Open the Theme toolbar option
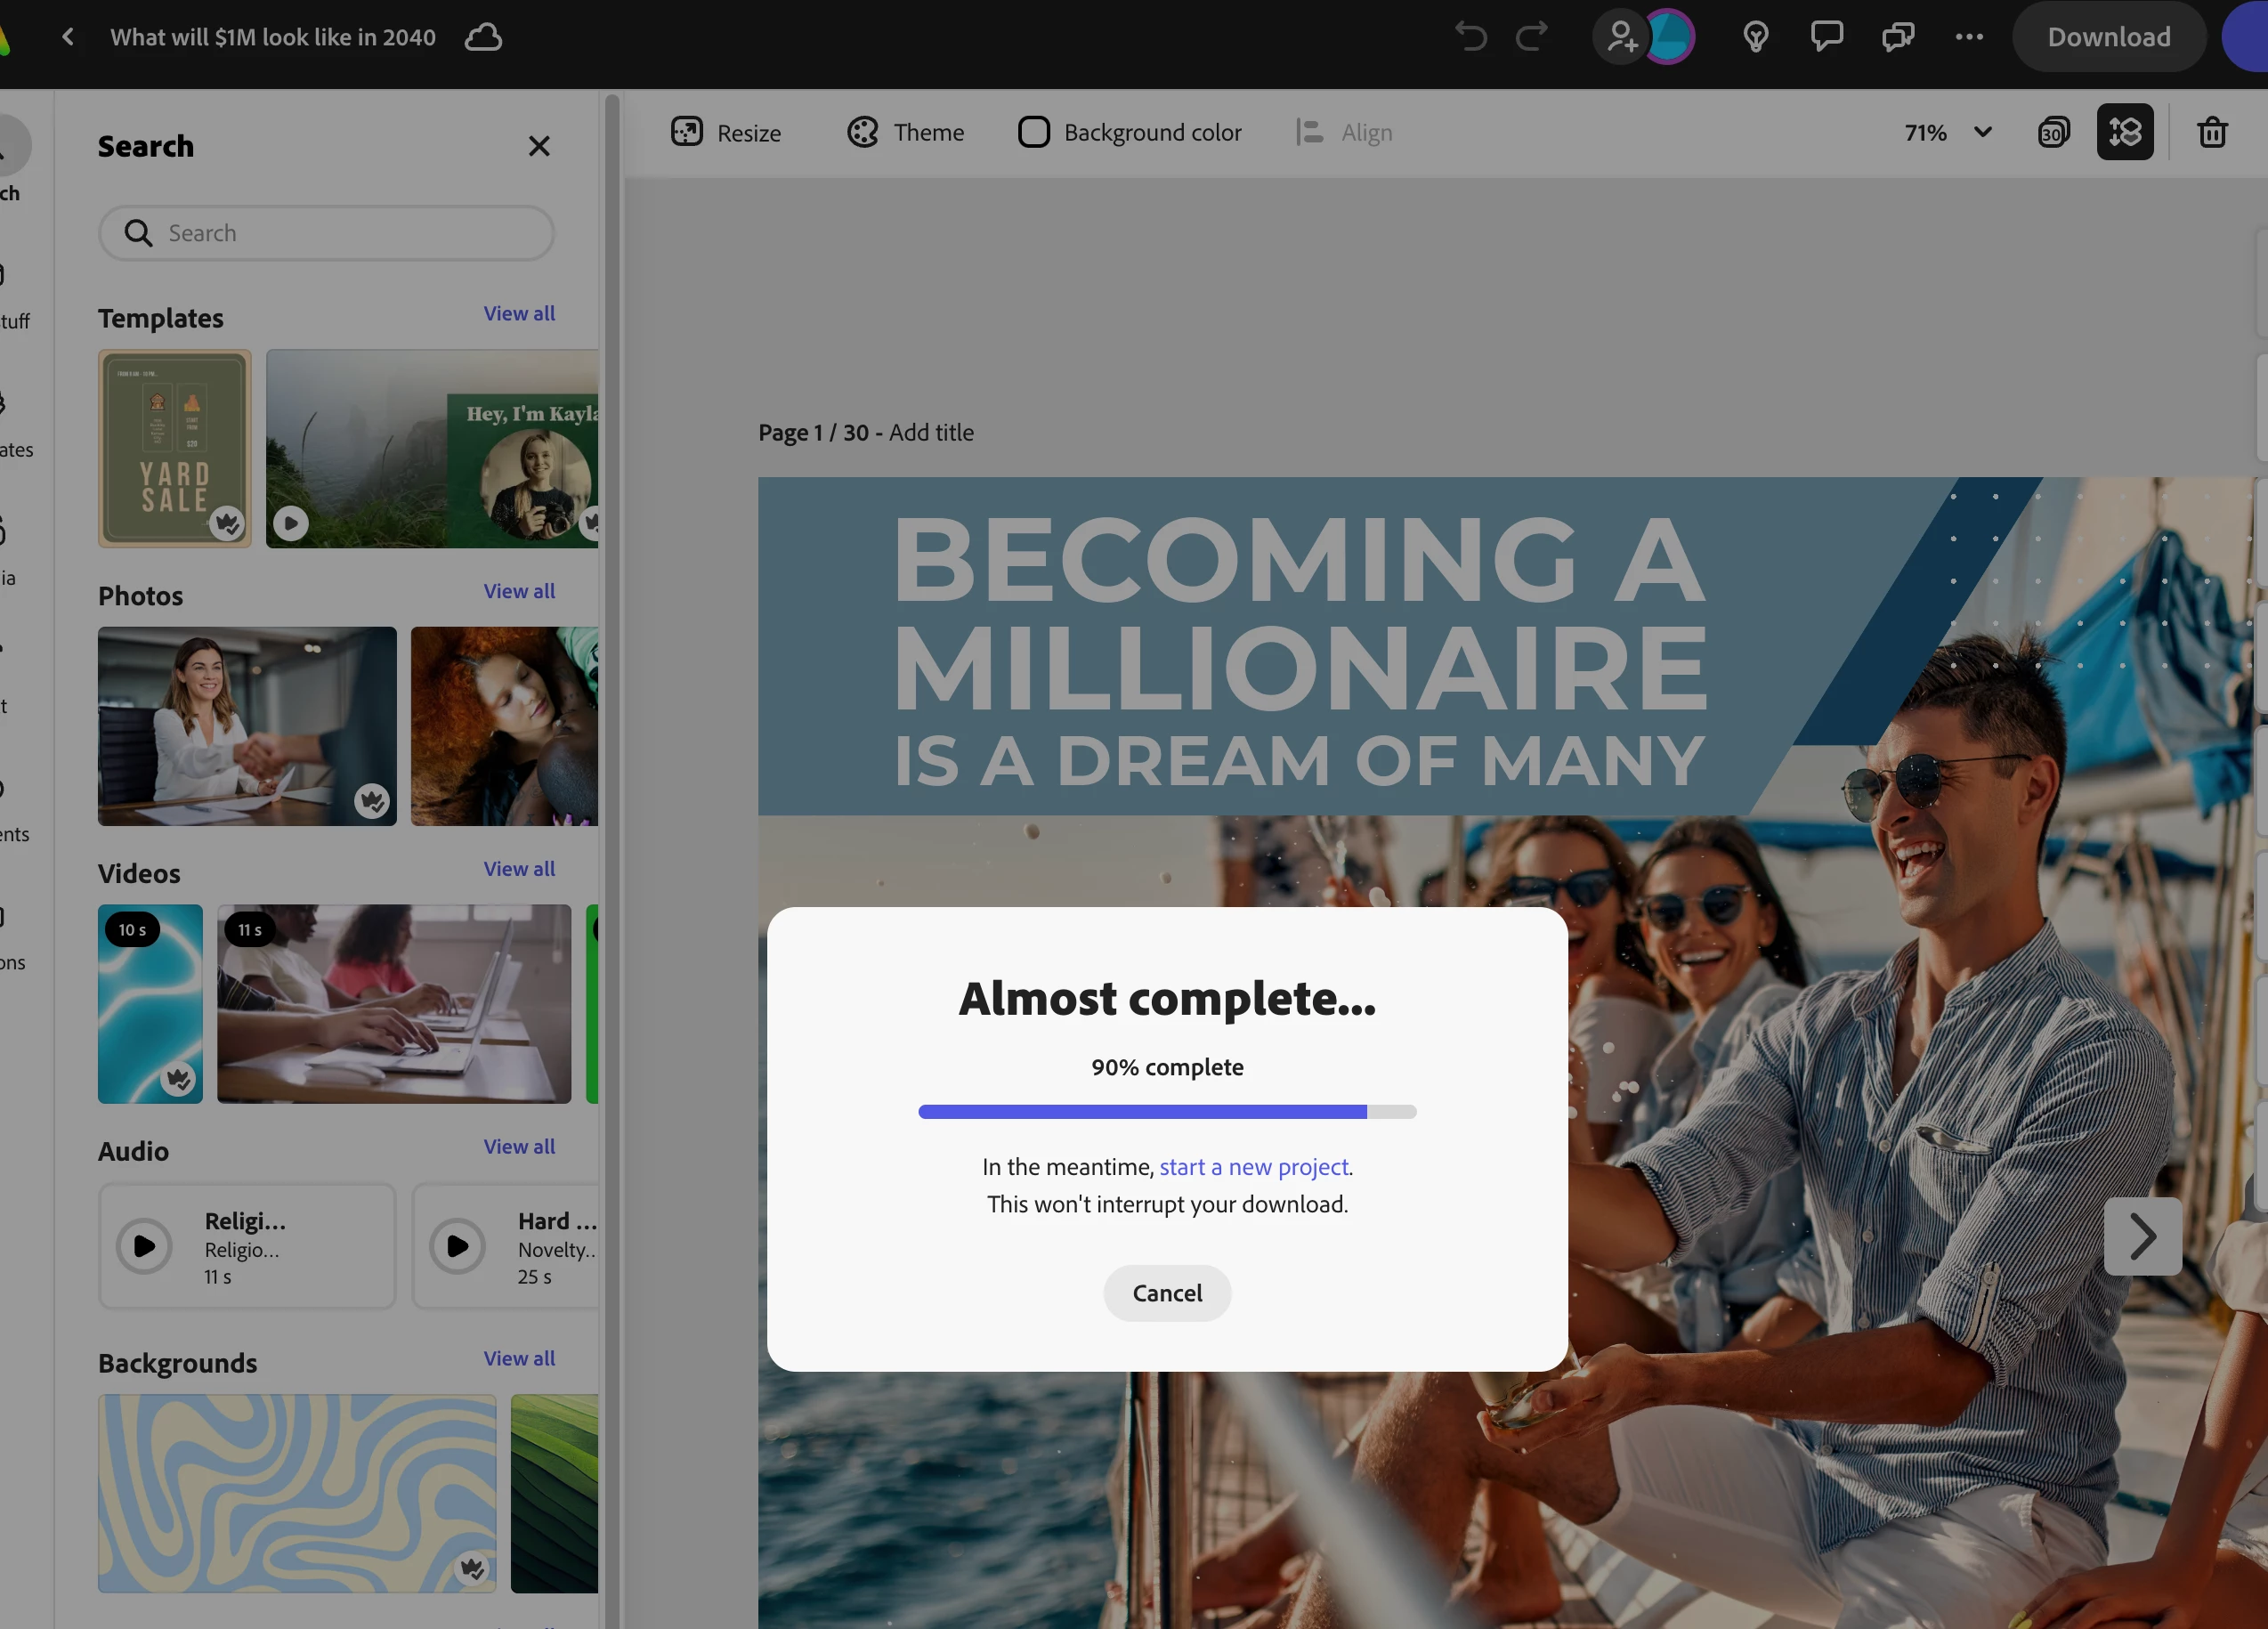 905,132
